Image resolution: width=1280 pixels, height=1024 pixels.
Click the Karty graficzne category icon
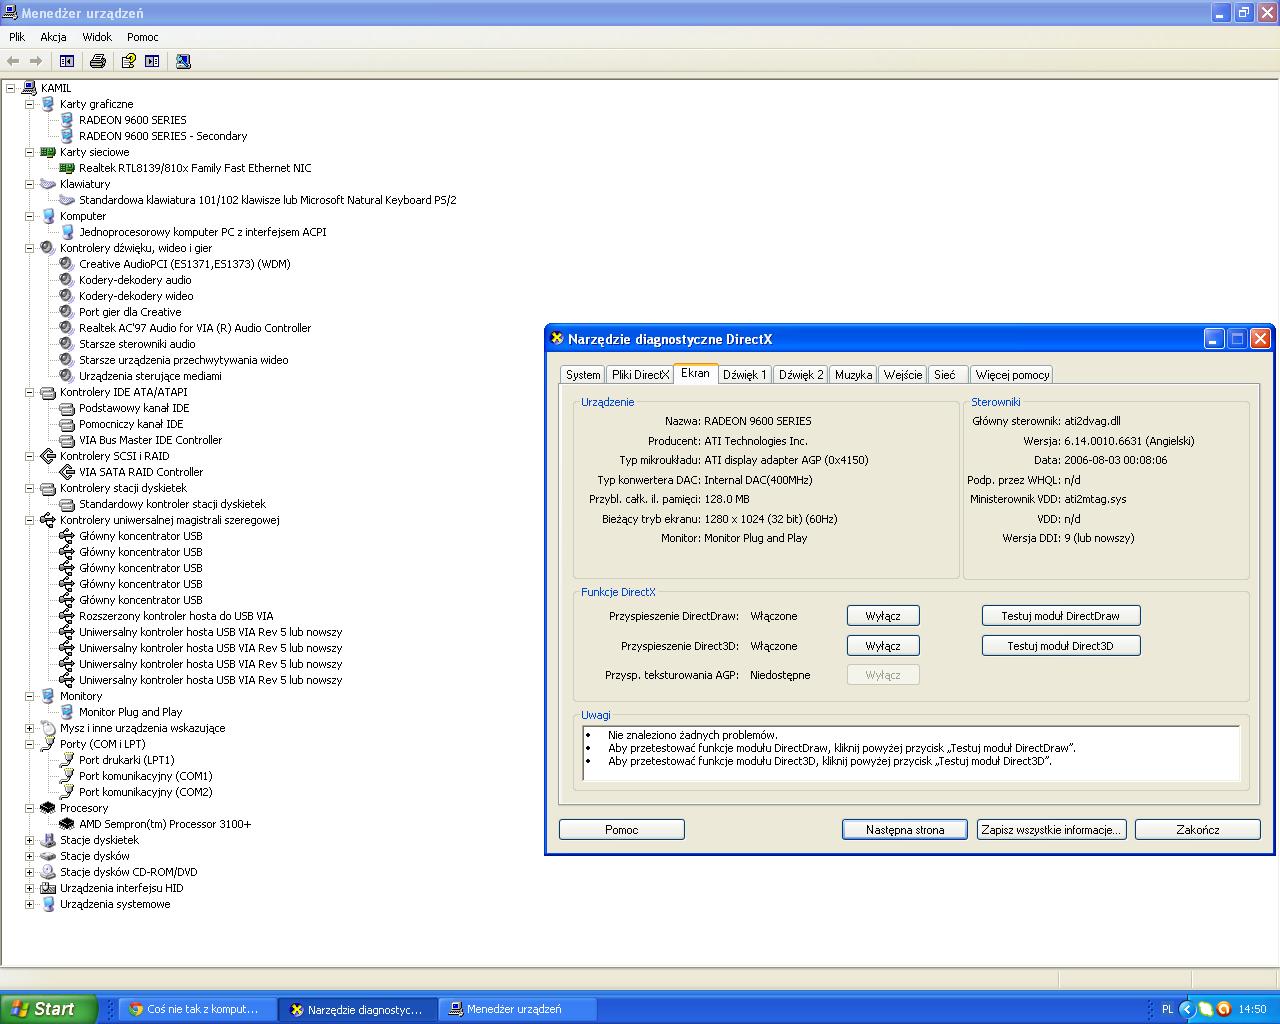click(48, 104)
